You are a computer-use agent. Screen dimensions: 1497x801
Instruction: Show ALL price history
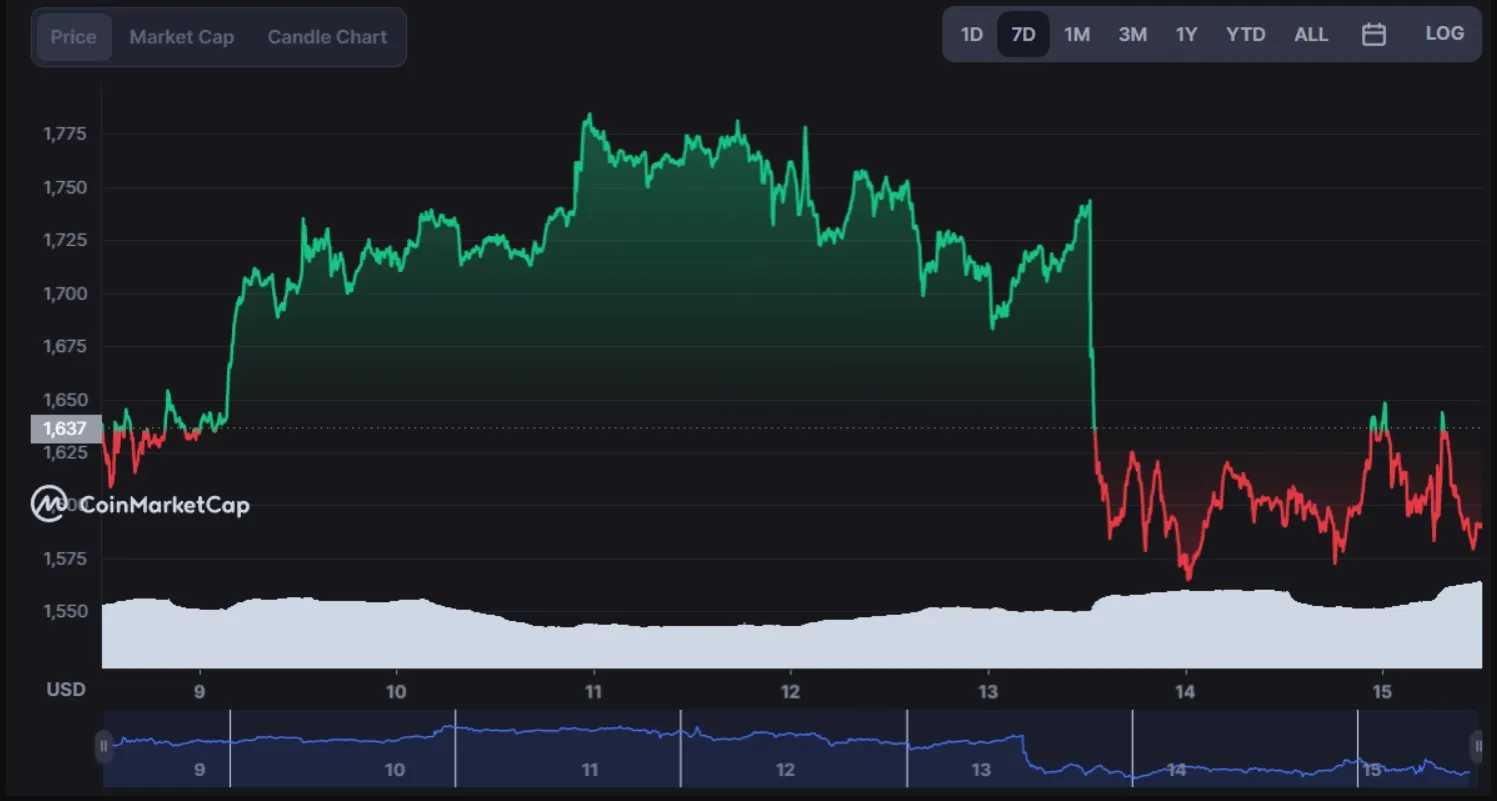pos(1311,34)
